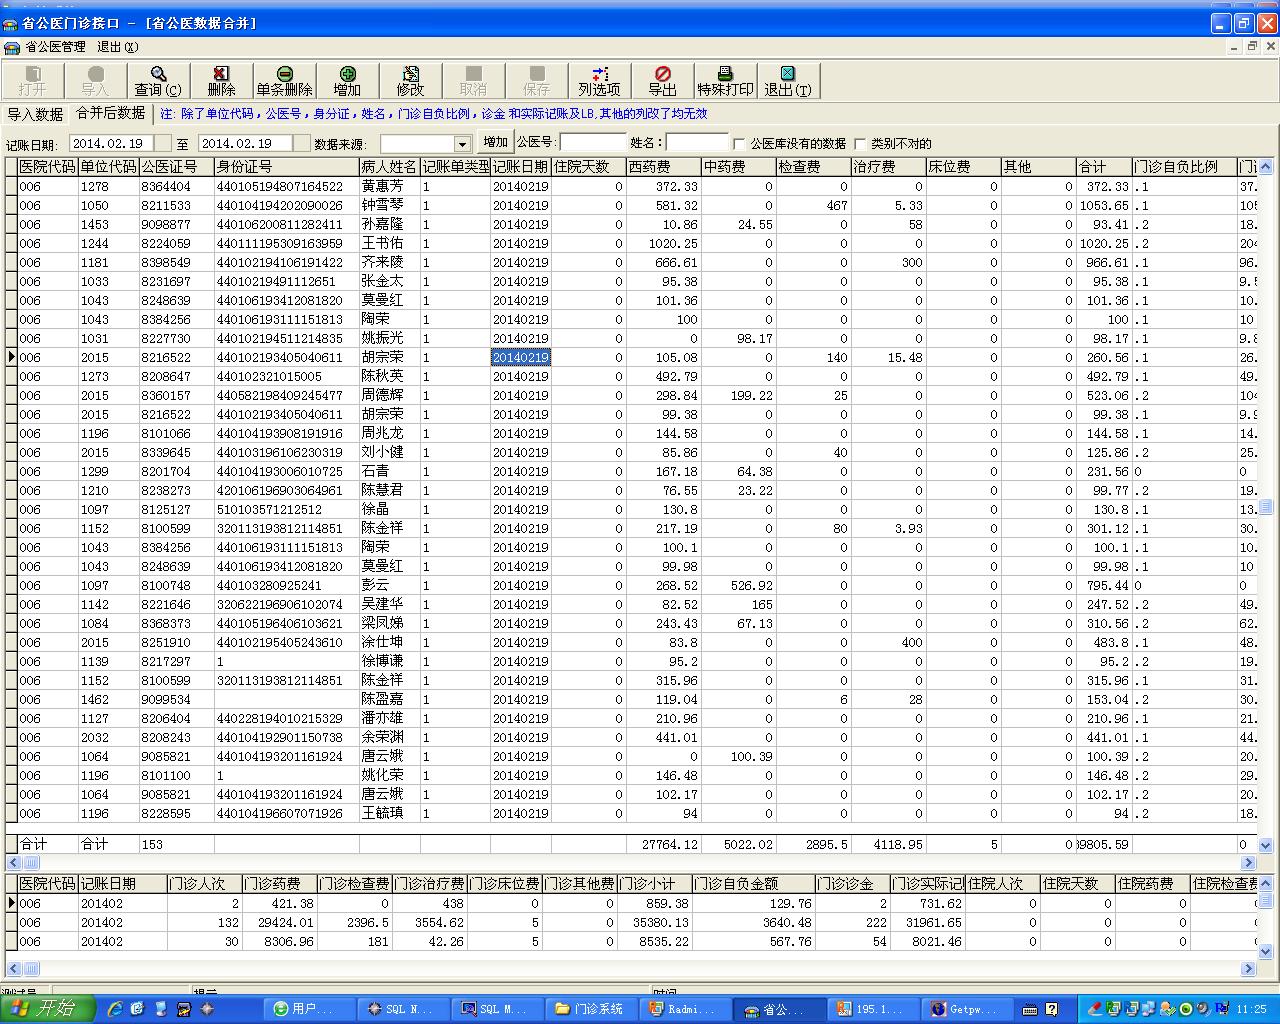Screen dimensions: 1280x1024
Task: Tick the 类别不对的 checkbox
Action: pyautogui.click(x=860, y=144)
